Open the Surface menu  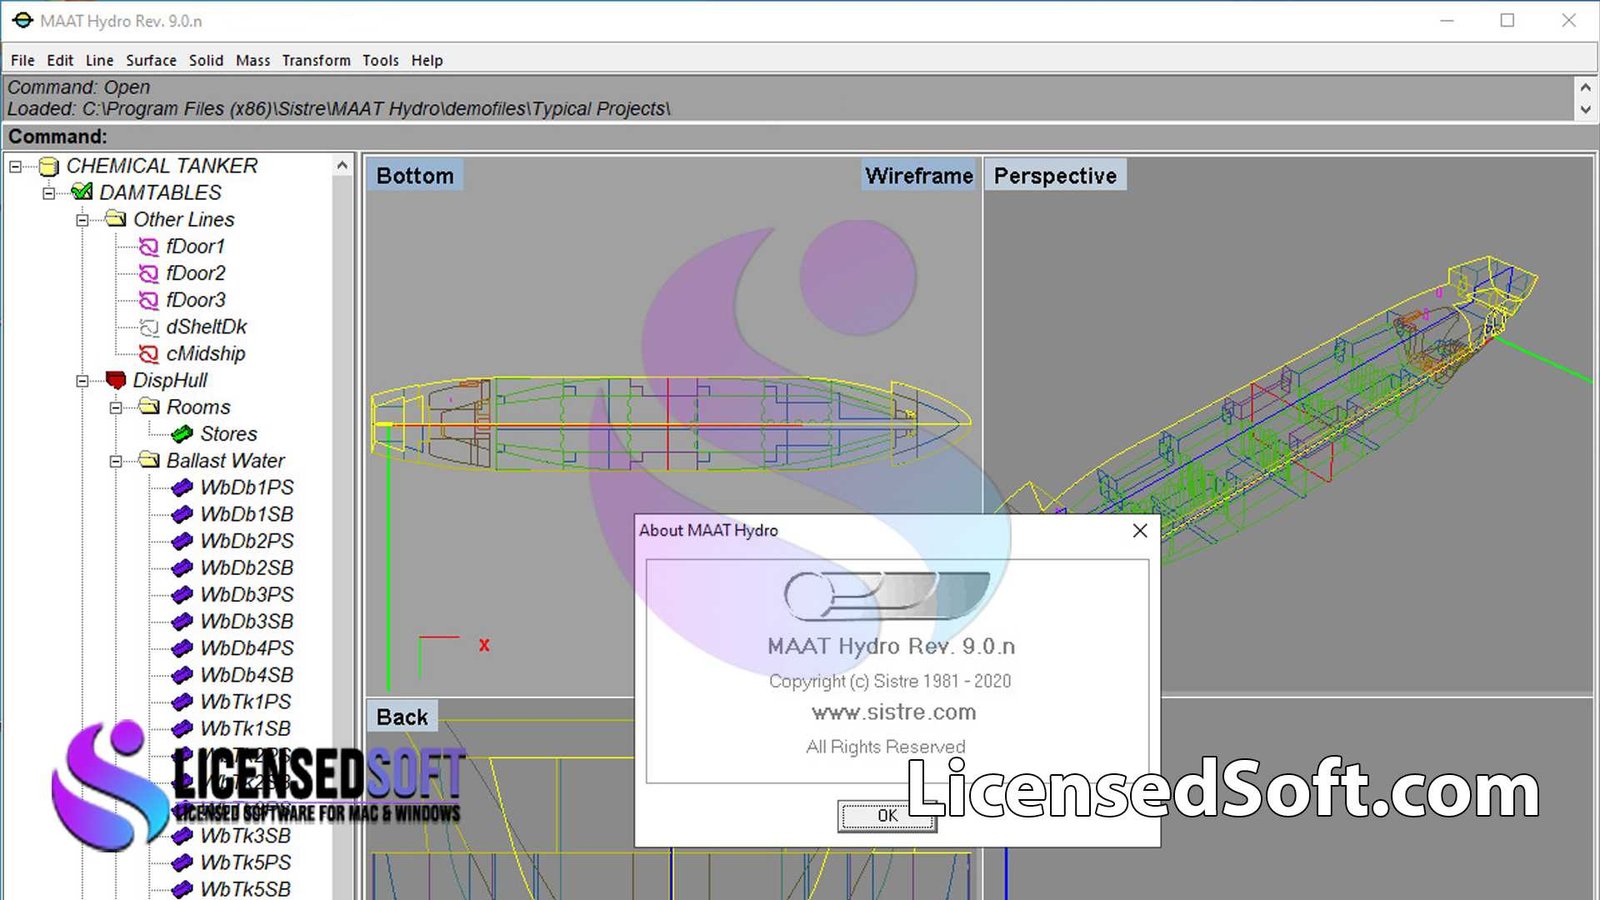[x=151, y=60]
